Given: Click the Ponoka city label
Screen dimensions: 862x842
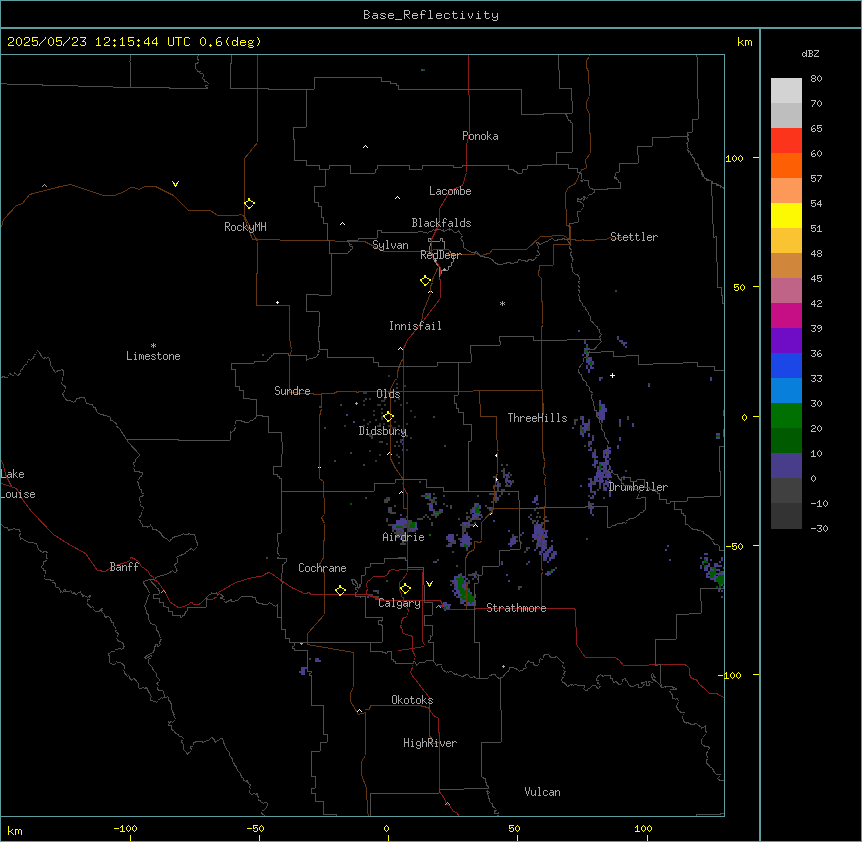Looking at the screenshot, I should 480,136.
